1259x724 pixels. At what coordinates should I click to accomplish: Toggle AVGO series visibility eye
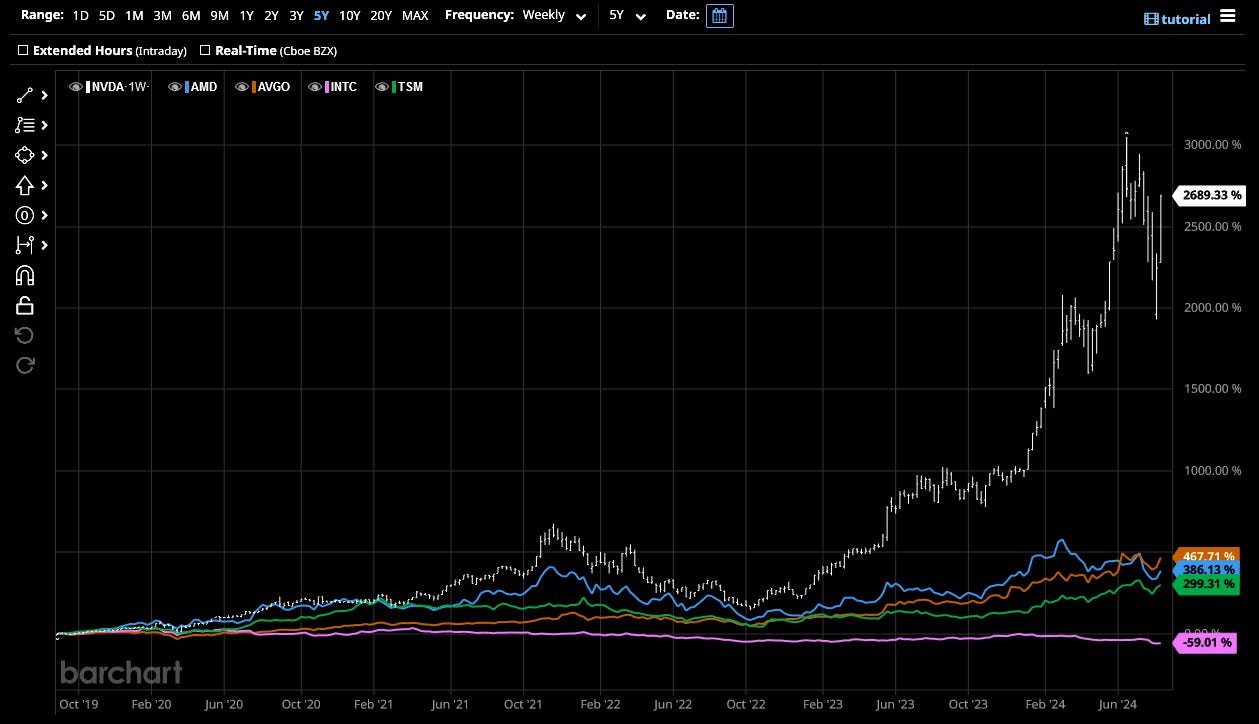point(241,87)
